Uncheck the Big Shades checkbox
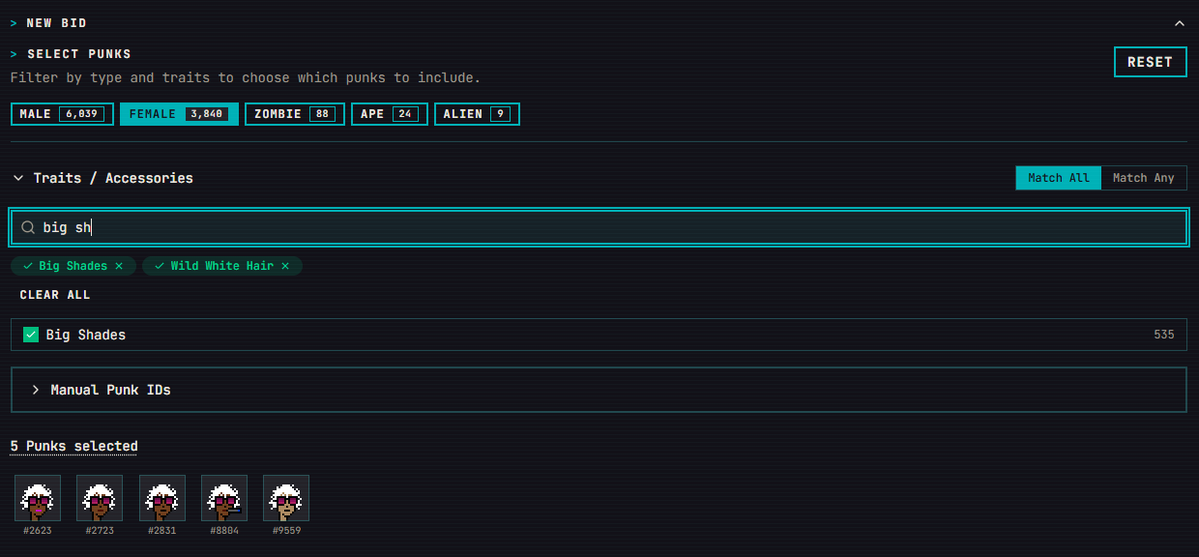This screenshot has width=1199, height=557. coord(31,334)
